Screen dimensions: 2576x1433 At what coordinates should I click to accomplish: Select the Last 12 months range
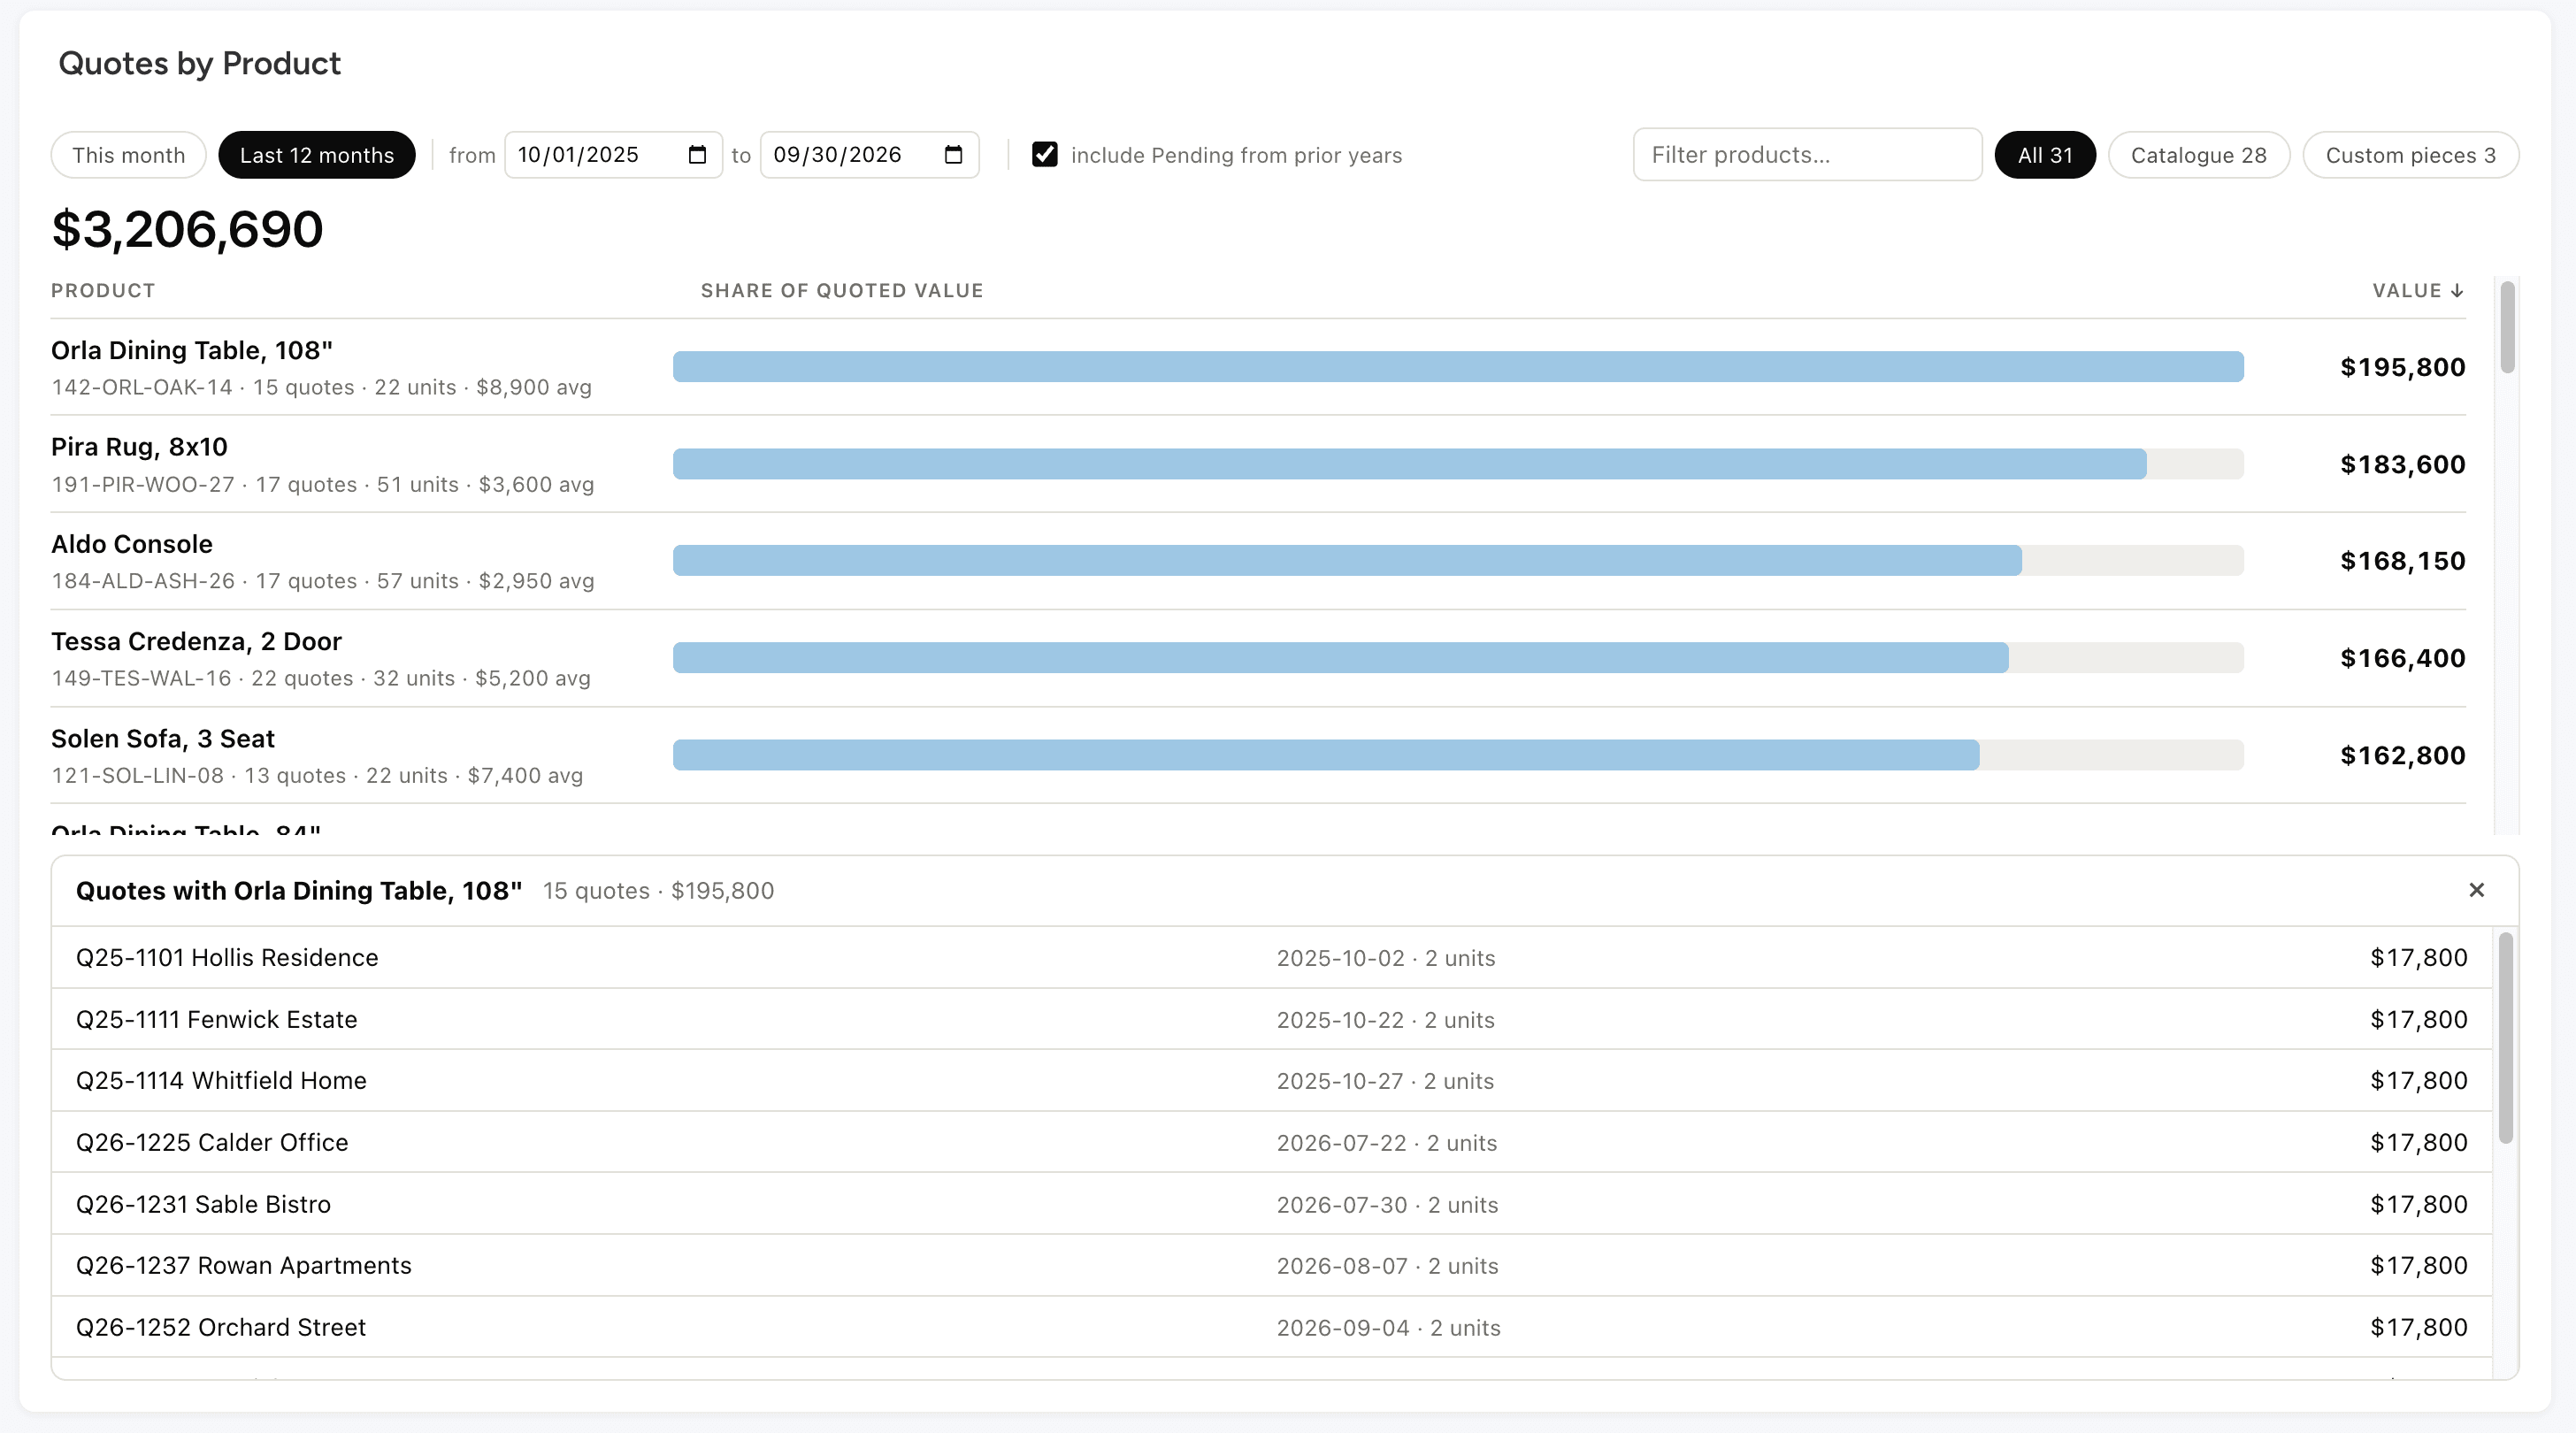tap(316, 155)
